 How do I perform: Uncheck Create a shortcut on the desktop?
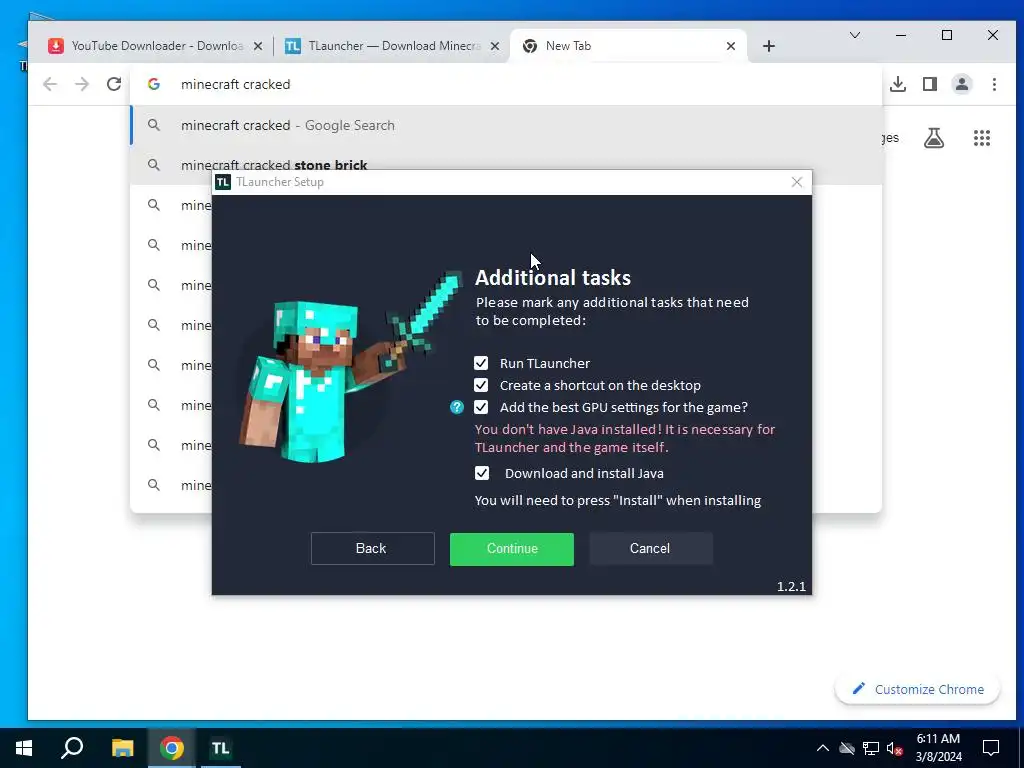coord(481,385)
